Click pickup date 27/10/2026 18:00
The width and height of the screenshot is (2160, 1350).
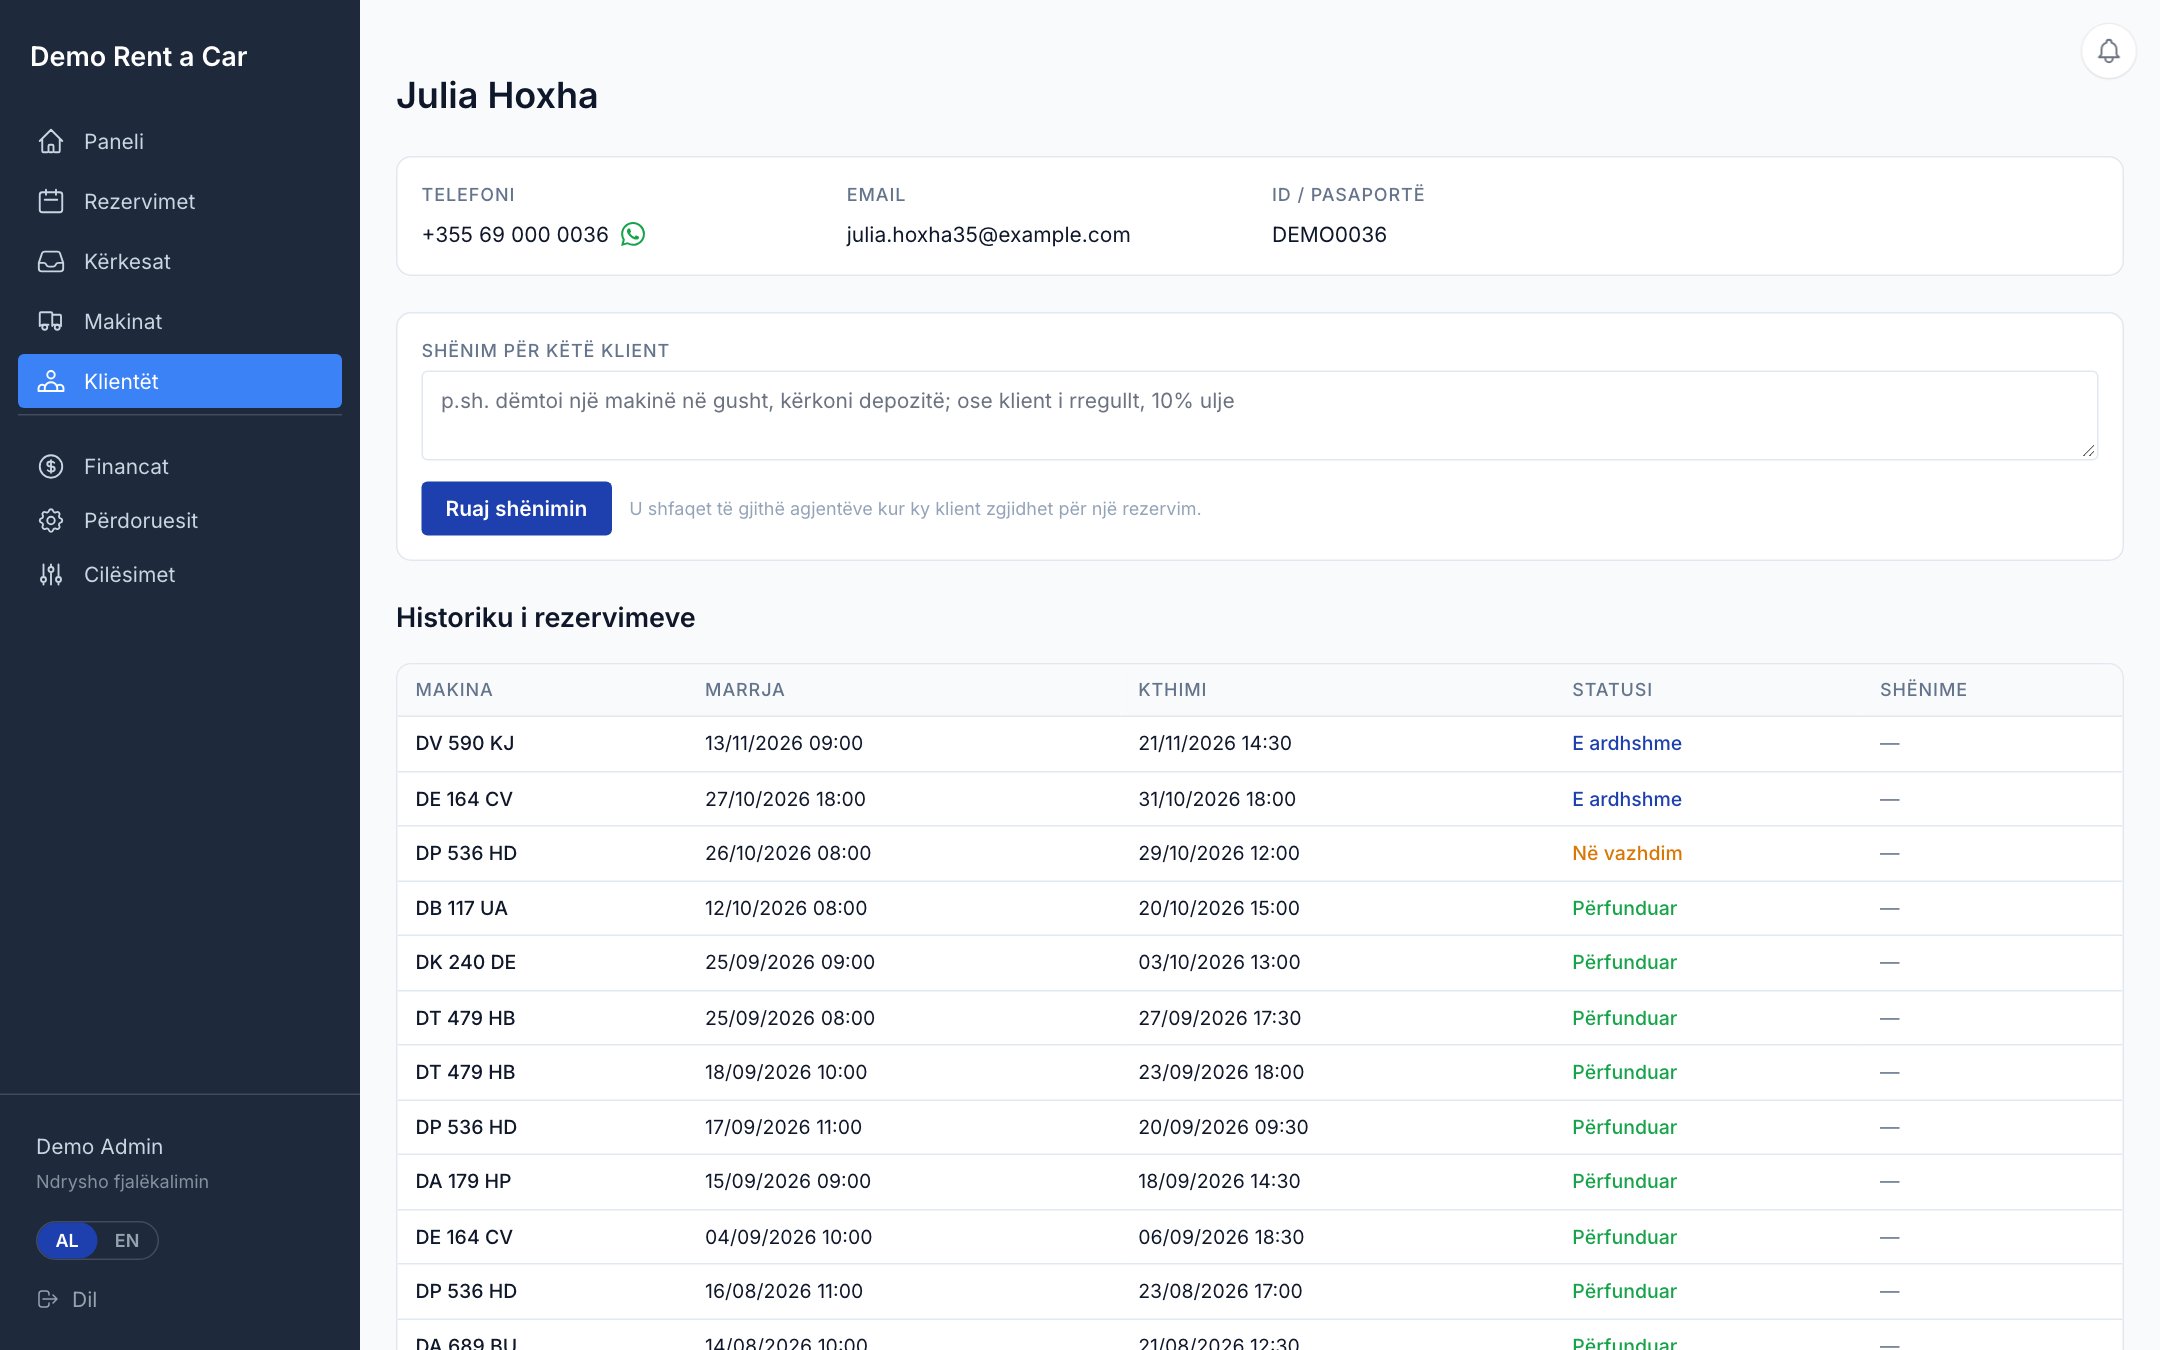(785, 799)
